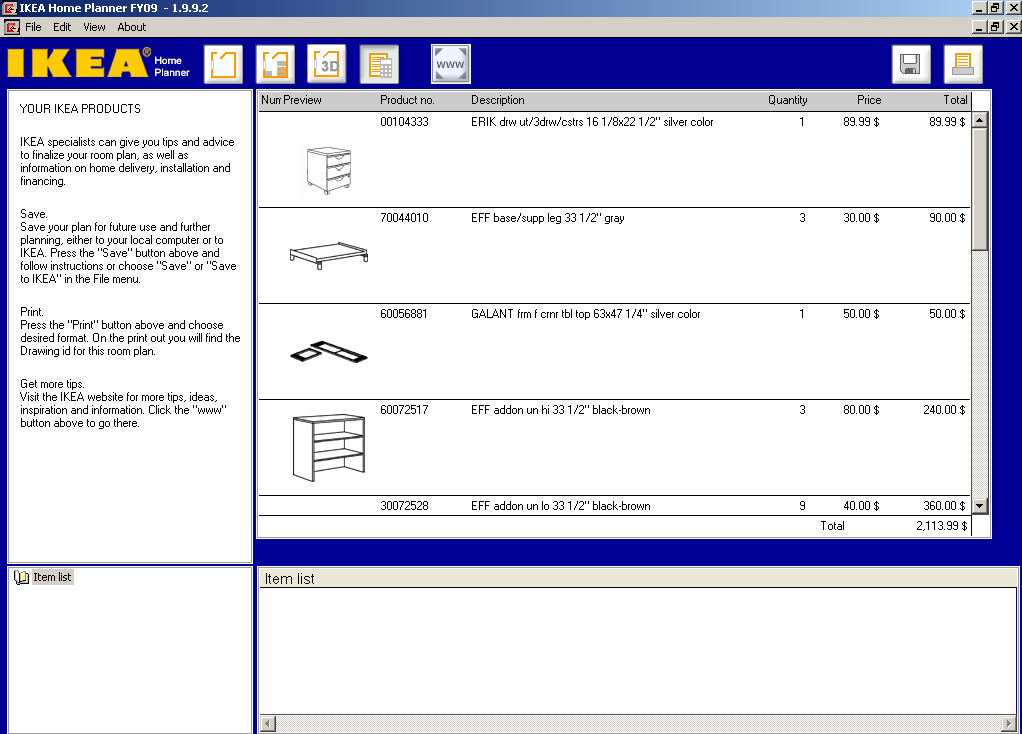
Task: Click the EFF base/supp leg gray description
Action: coord(548,218)
